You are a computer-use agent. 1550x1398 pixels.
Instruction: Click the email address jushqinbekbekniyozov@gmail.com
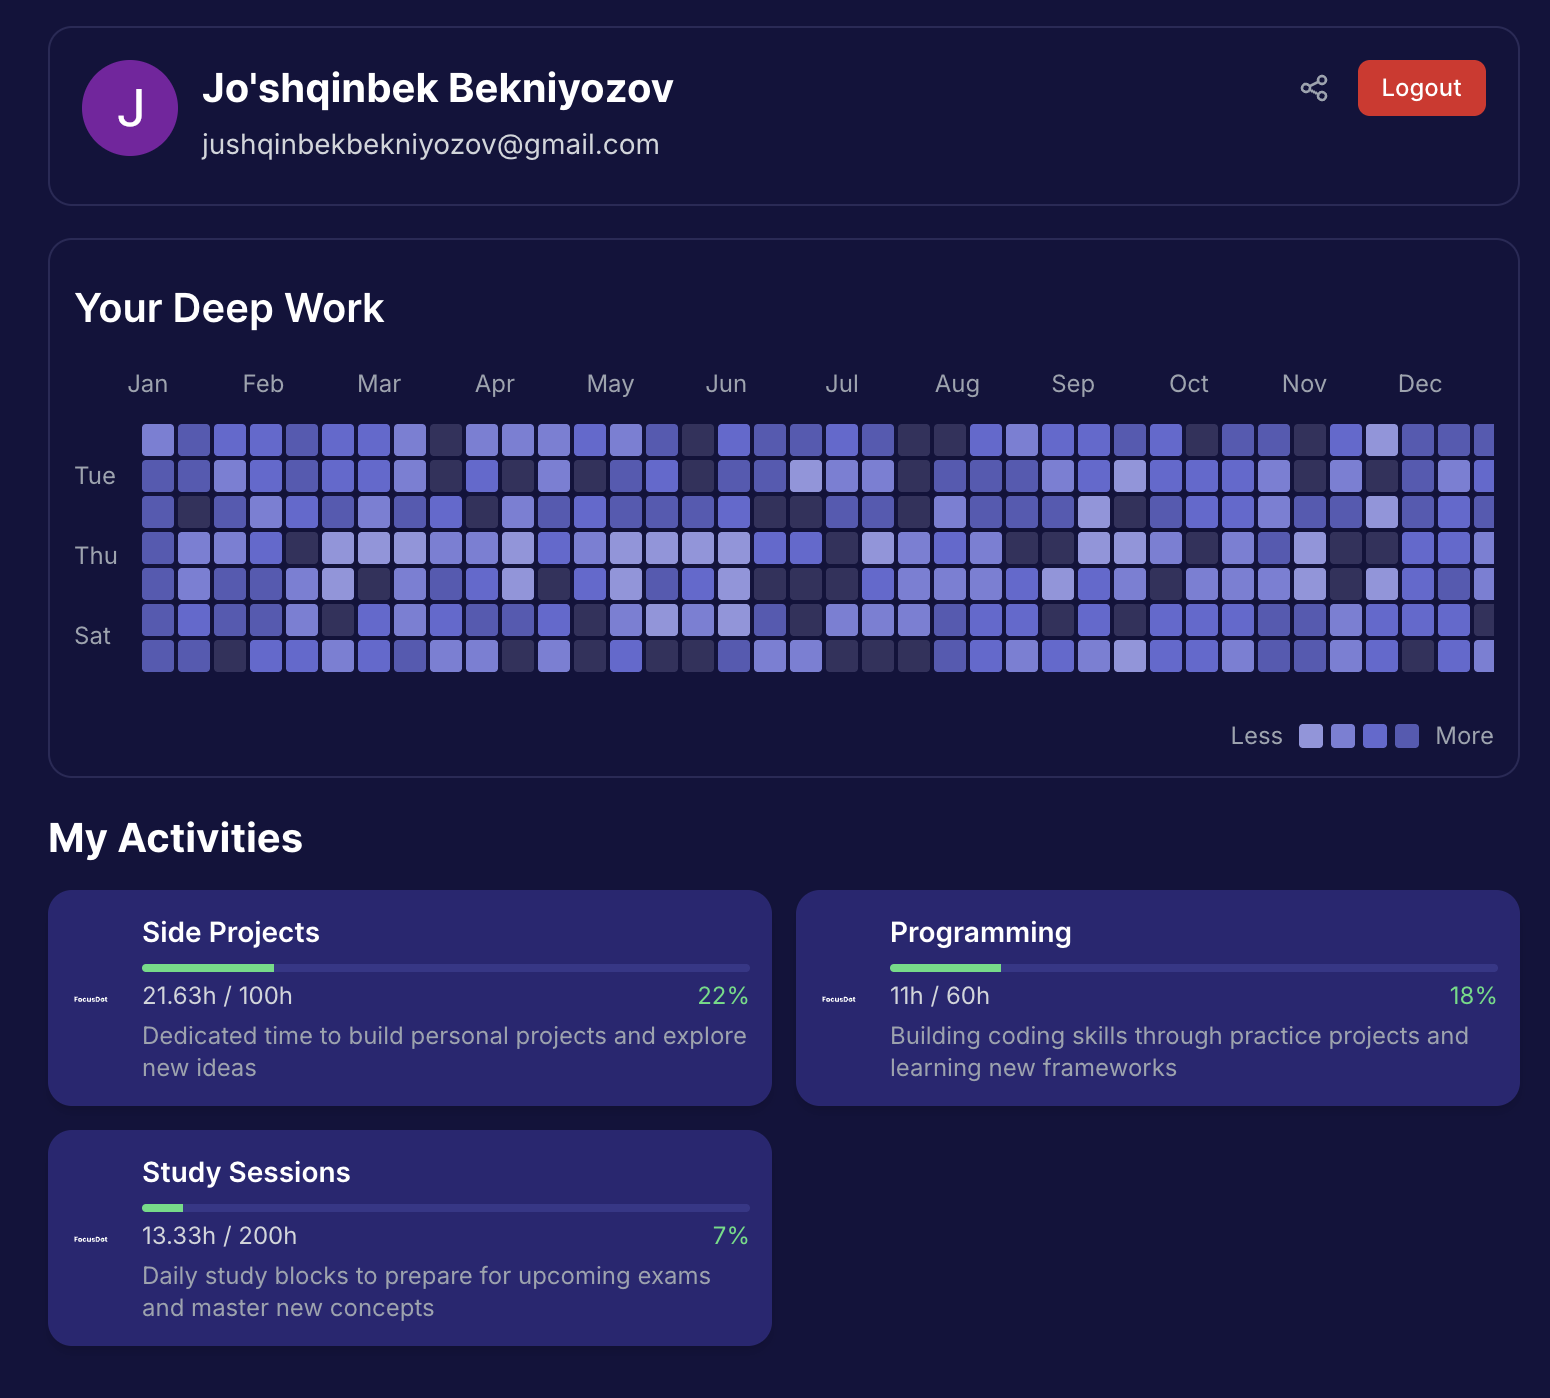tap(431, 145)
